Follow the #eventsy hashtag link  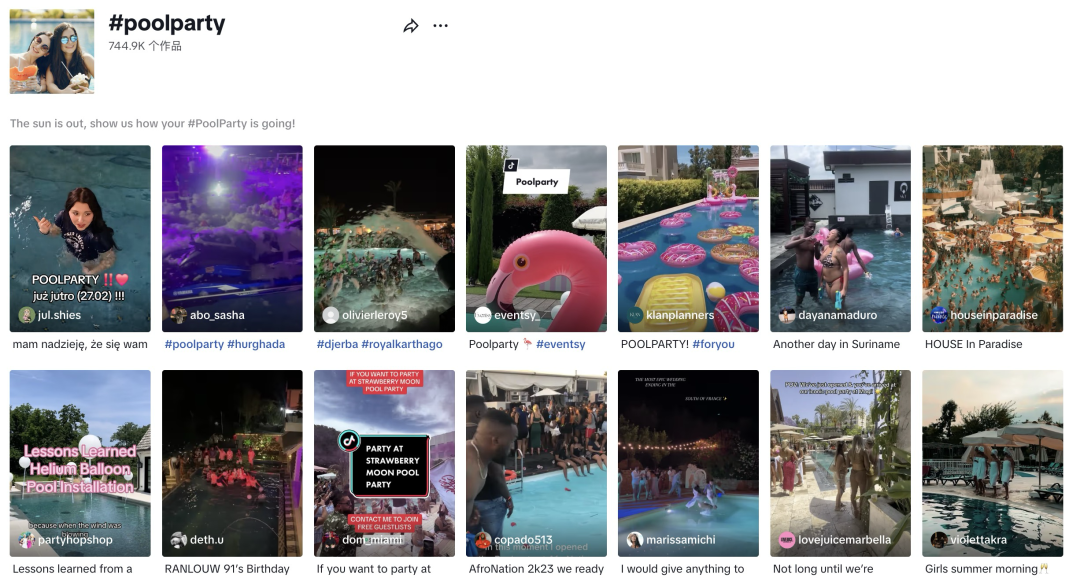(560, 344)
